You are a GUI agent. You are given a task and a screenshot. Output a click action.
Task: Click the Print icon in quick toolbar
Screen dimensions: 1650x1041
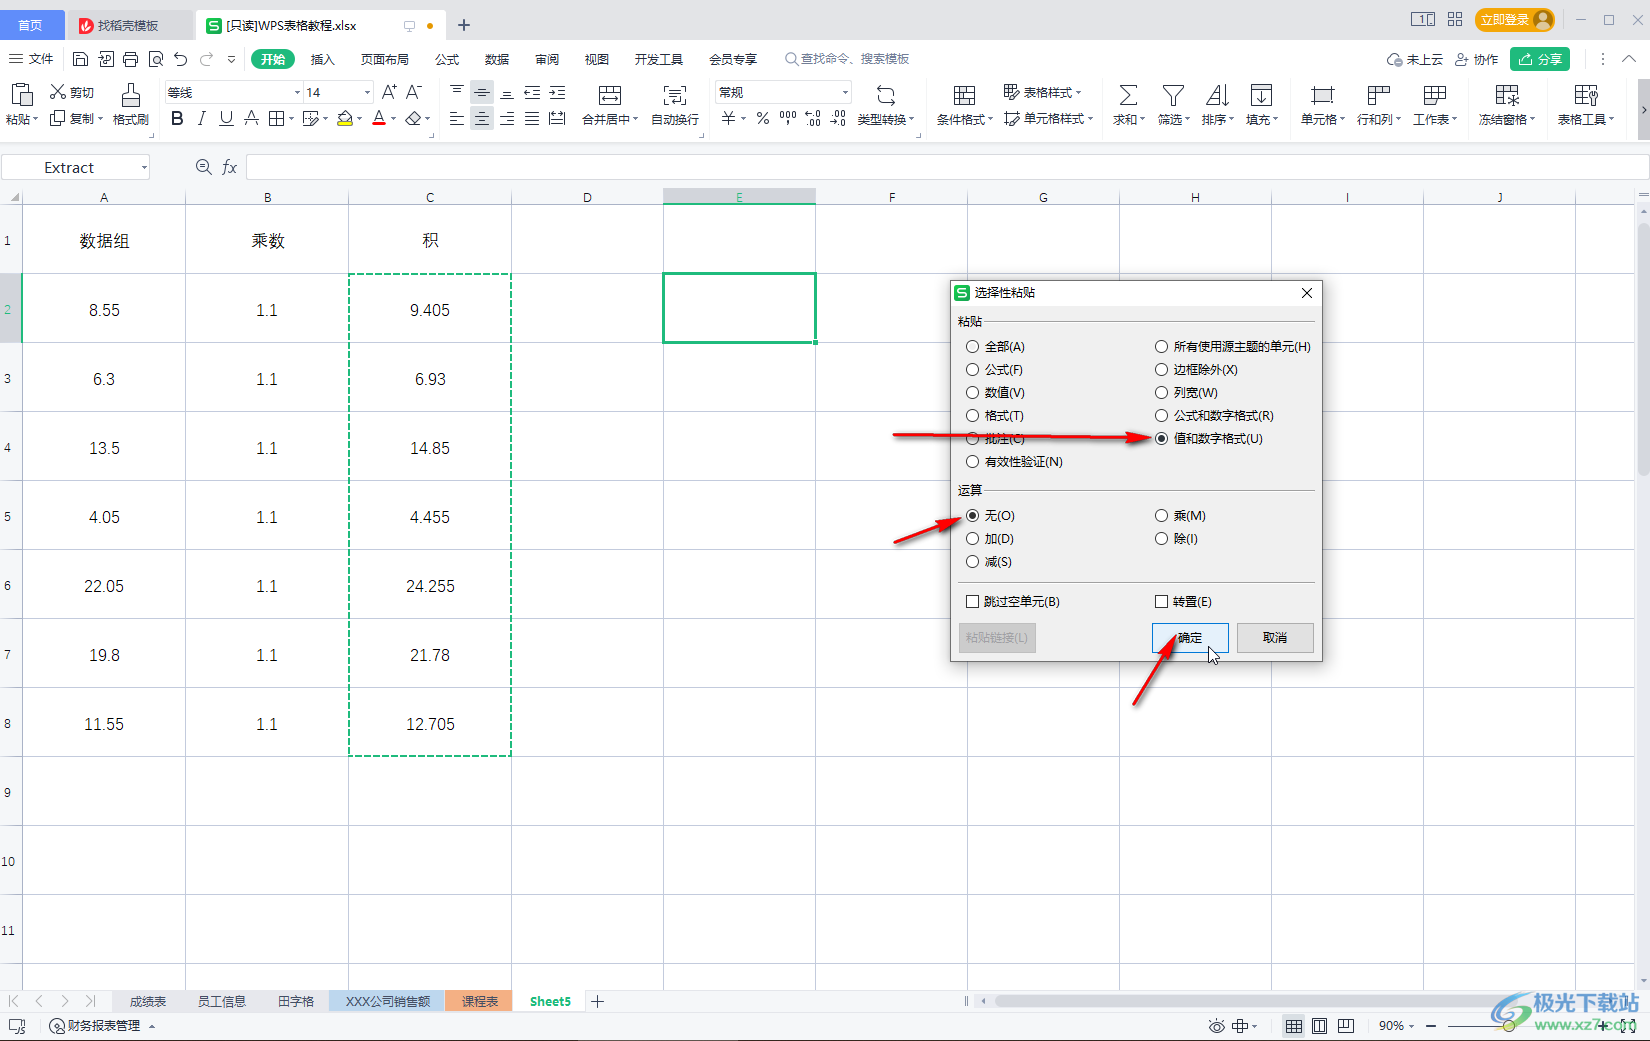pos(130,59)
